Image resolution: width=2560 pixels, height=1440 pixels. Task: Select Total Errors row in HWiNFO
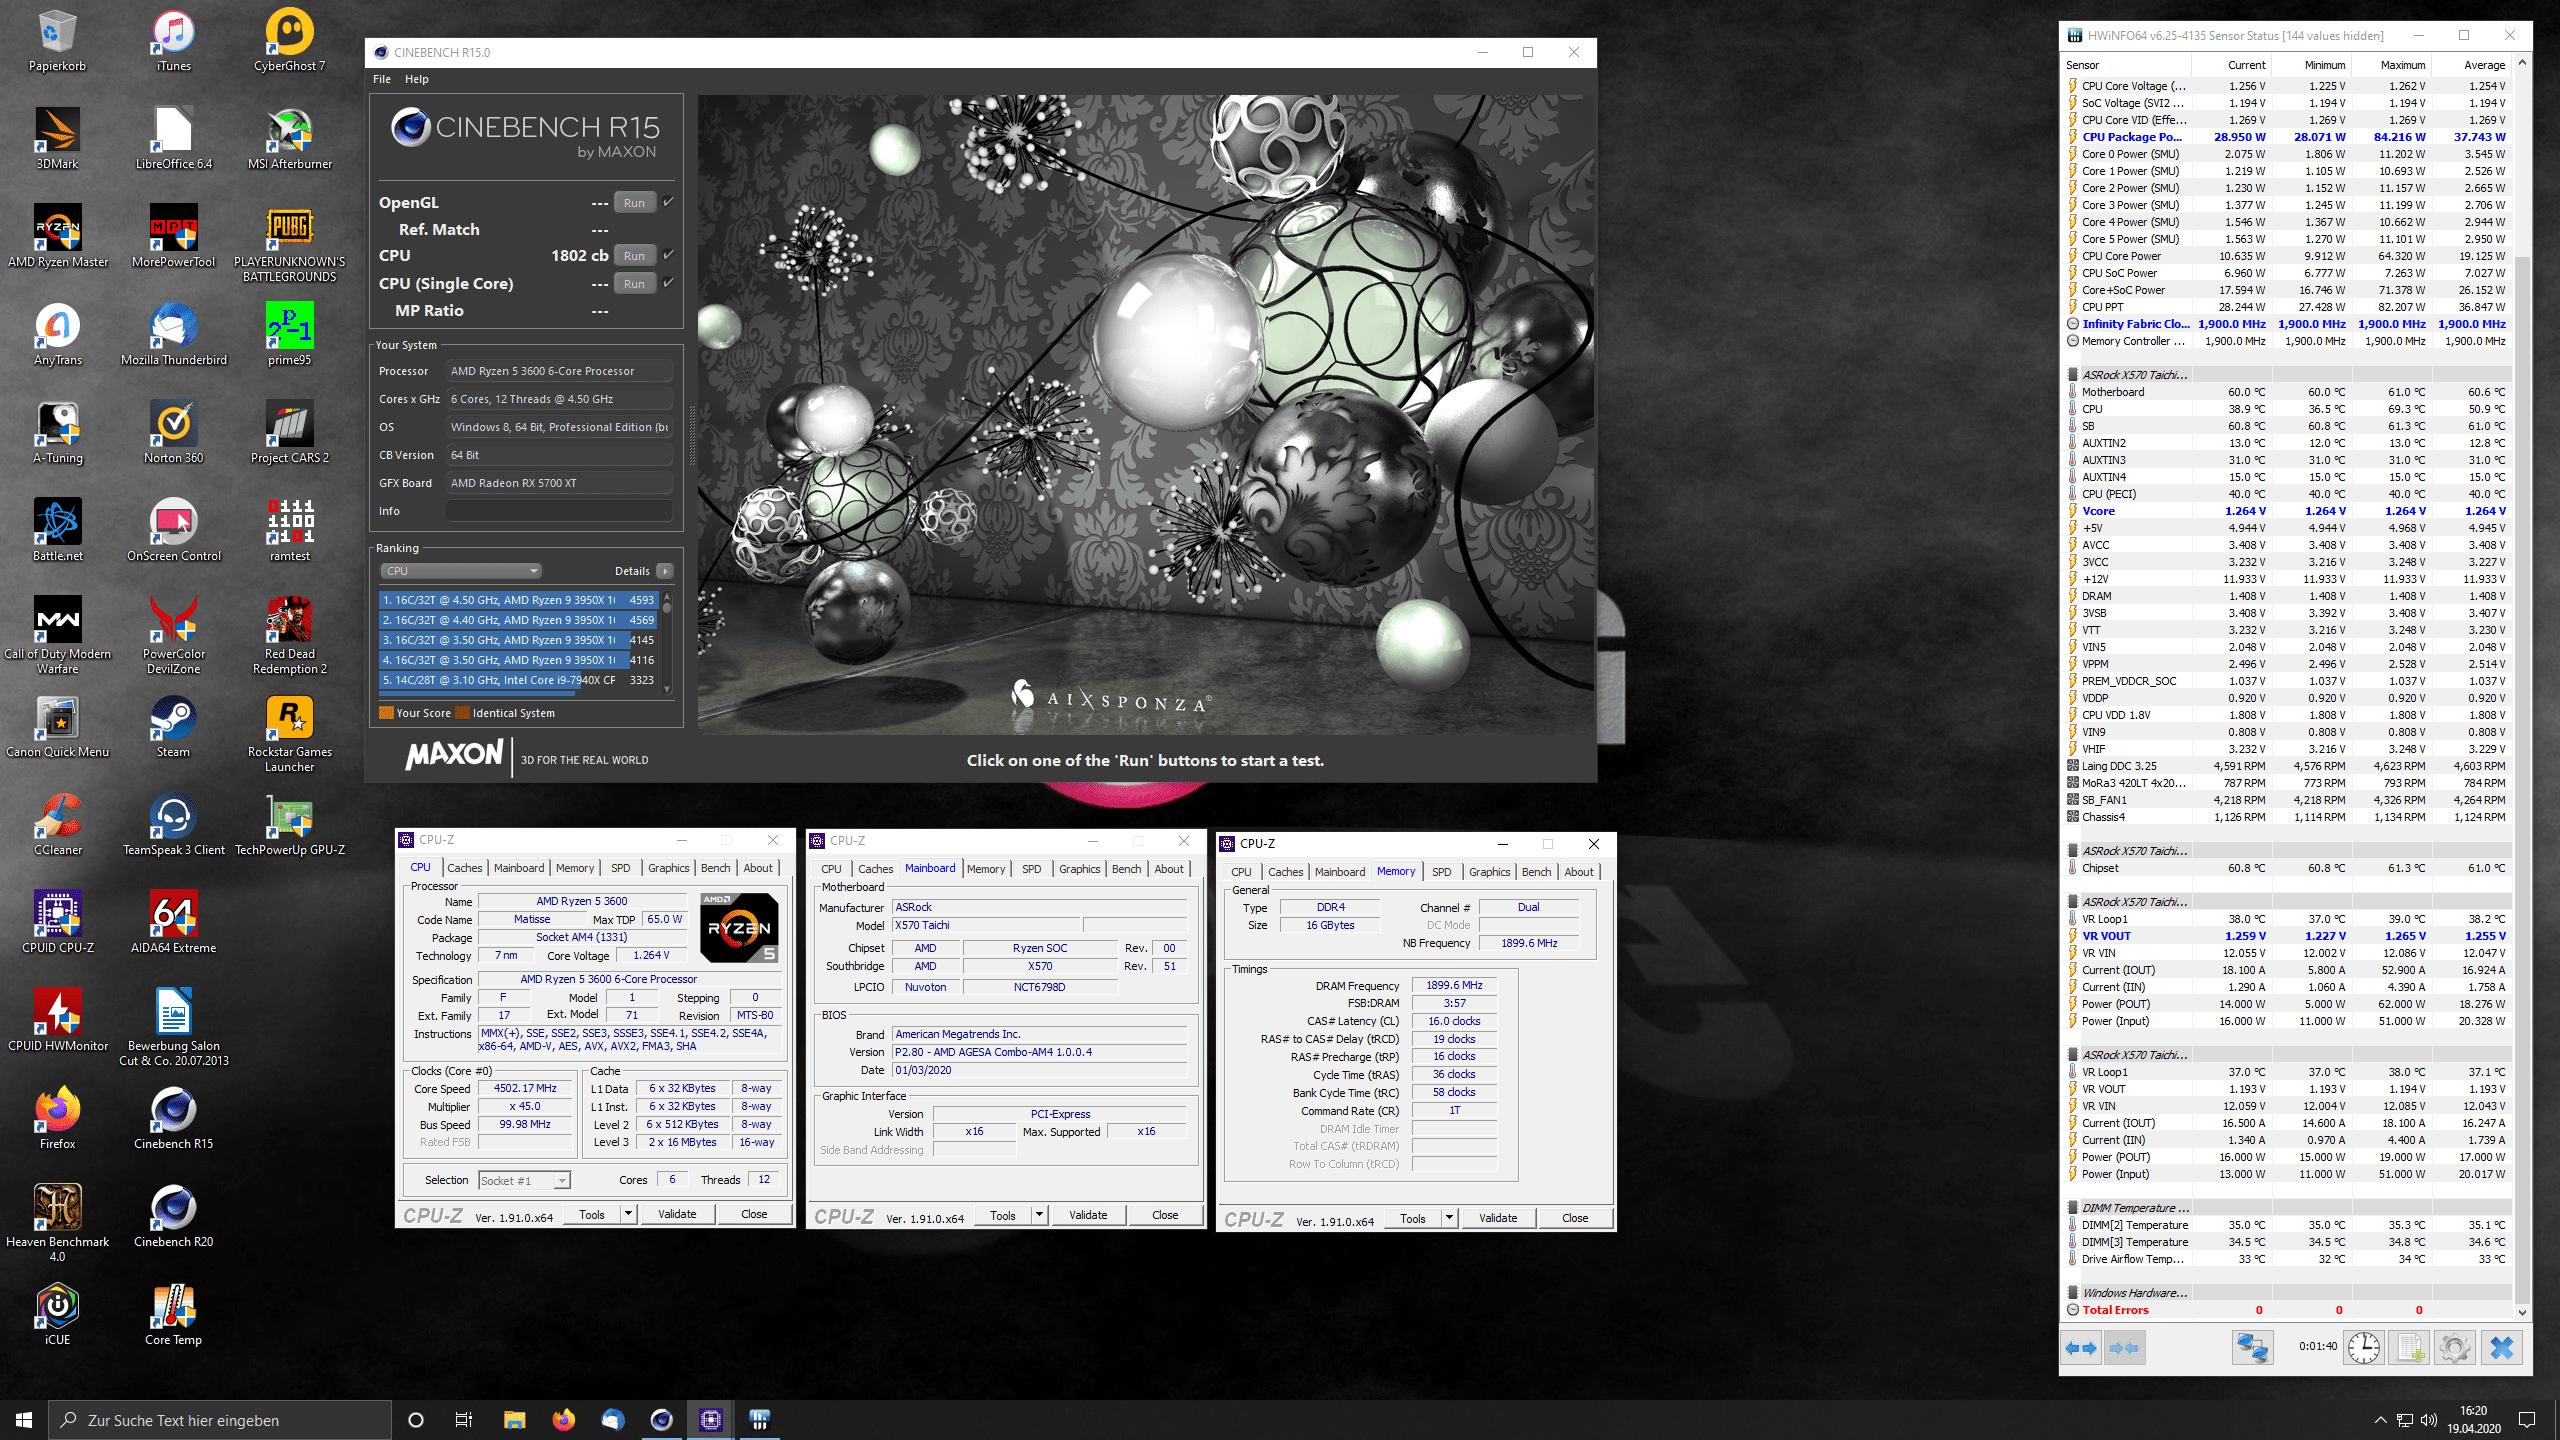pyautogui.click(x=2288, y=1310)
